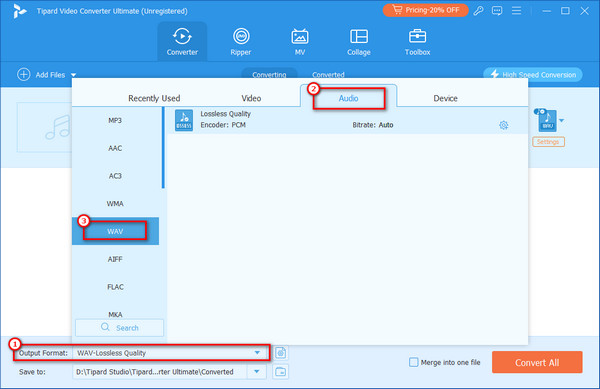
Task: Click the WAV output format file icon
Action: point(547,121)
